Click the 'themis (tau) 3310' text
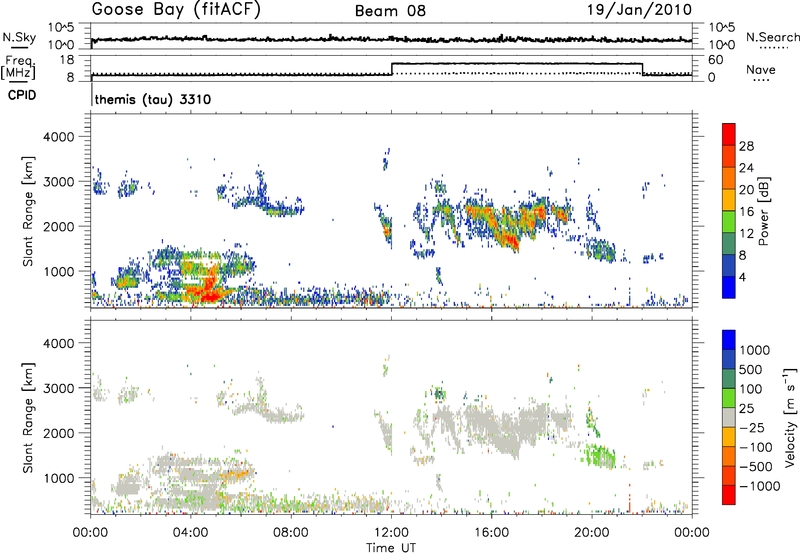Screen dimensions: 800x554 153,99
